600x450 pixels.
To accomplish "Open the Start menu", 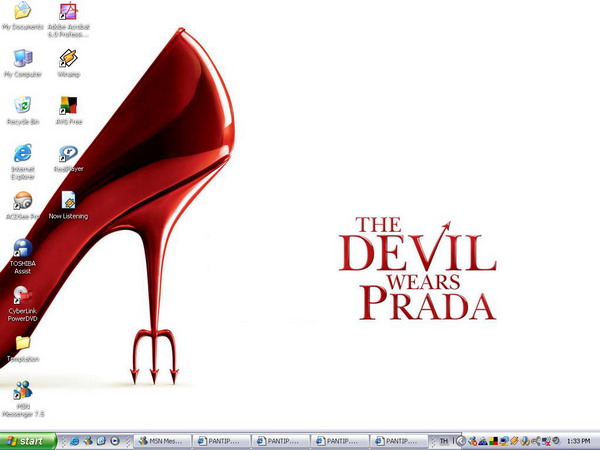I will point(28,441).
